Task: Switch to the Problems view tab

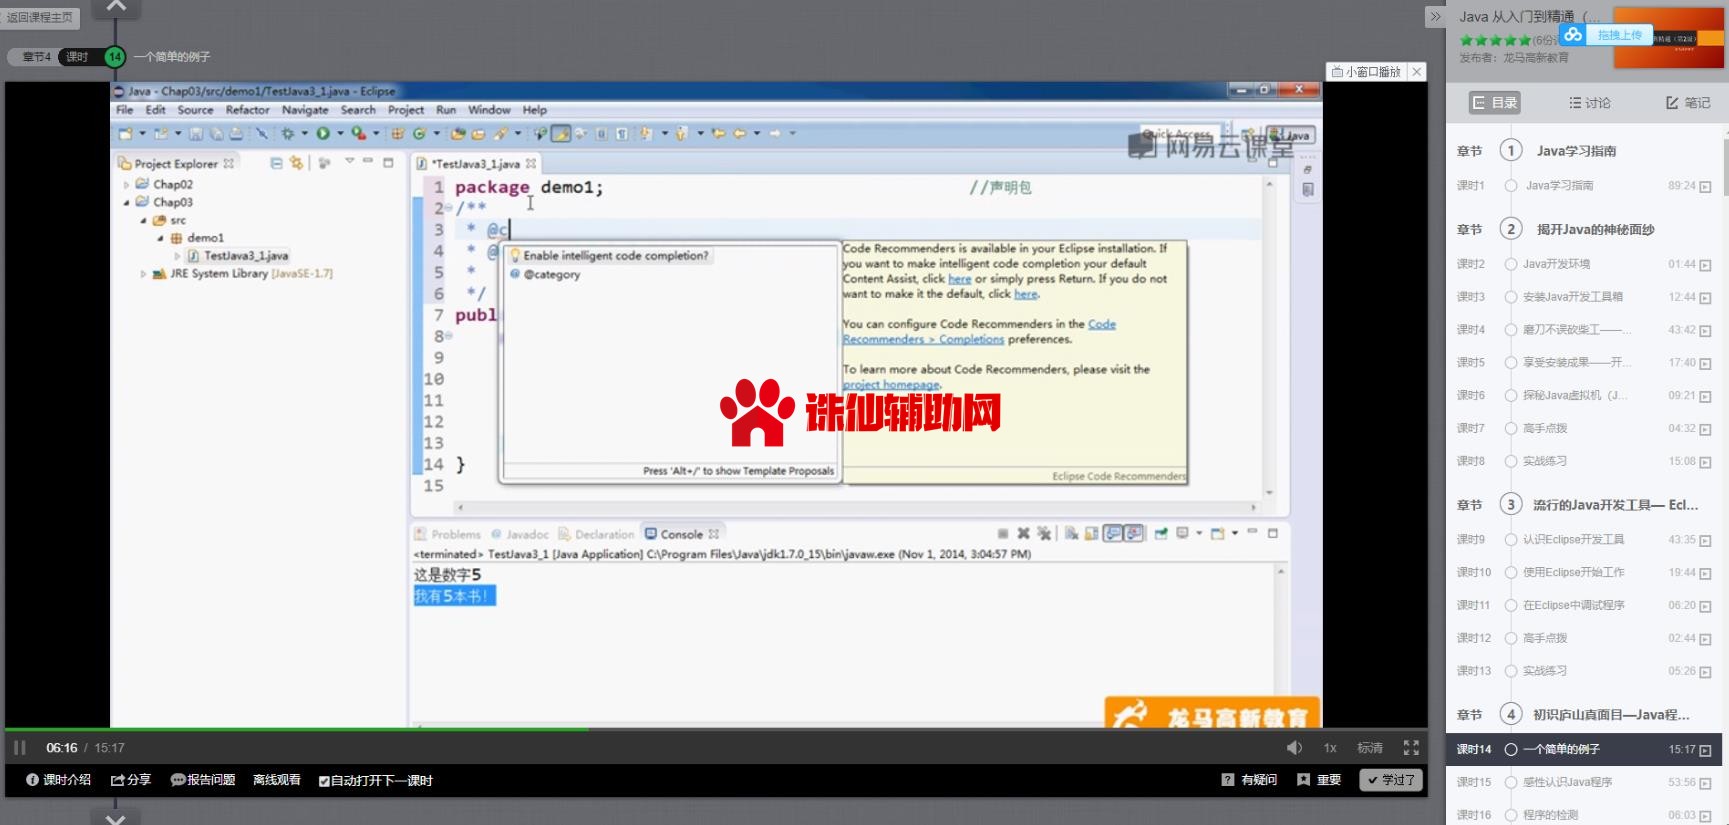Action: [447, 534]
